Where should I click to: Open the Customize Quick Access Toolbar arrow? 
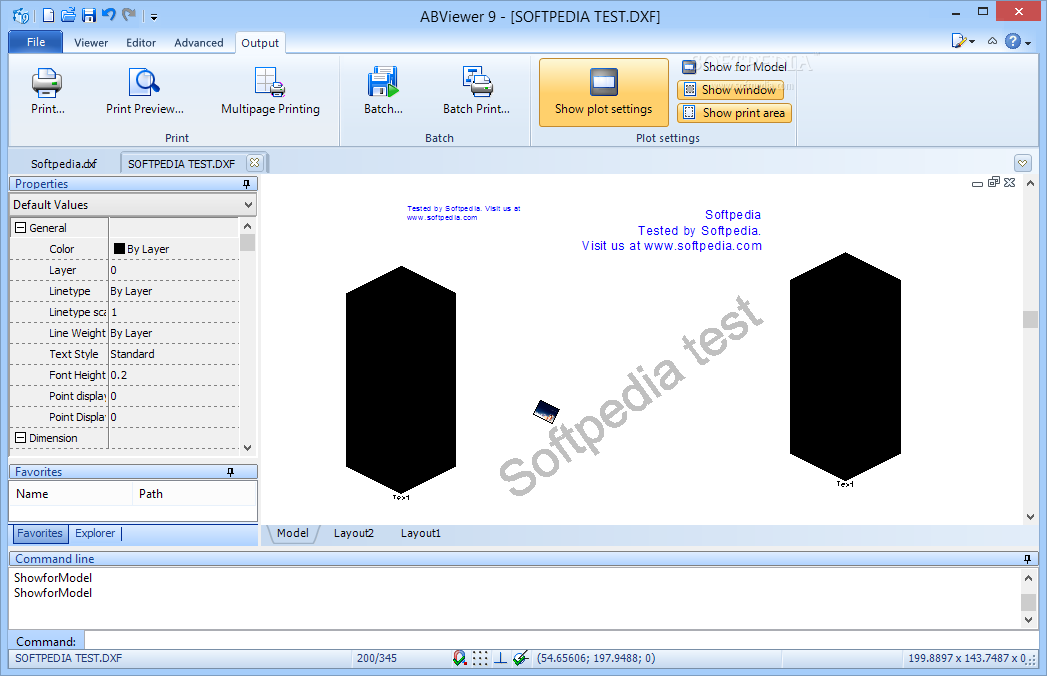point(154,16)
